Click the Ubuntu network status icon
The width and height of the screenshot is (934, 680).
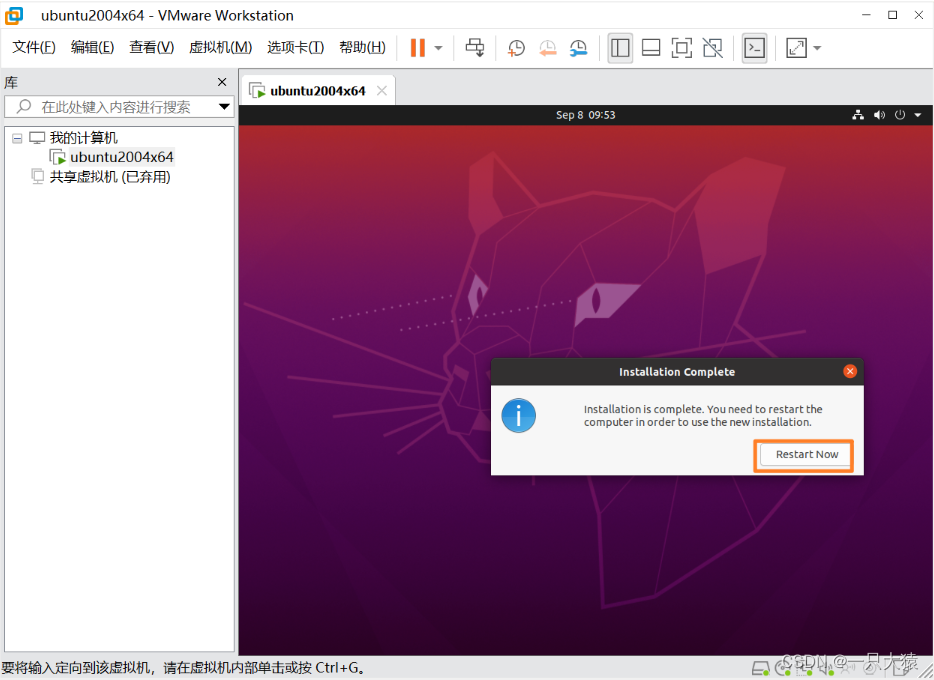tap(858, 115)
